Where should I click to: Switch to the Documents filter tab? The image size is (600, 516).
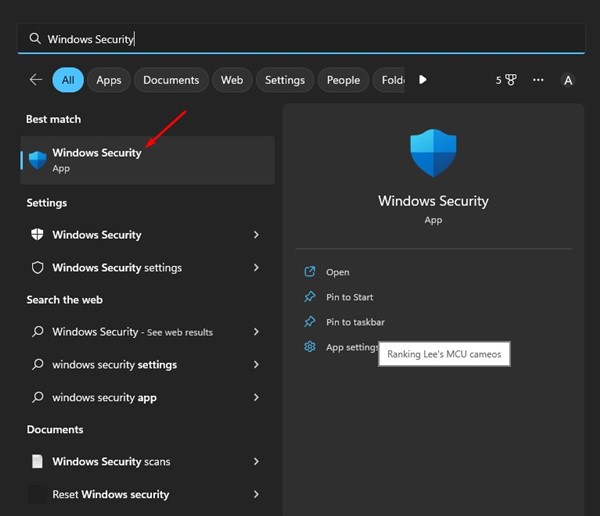coord(171,80)
